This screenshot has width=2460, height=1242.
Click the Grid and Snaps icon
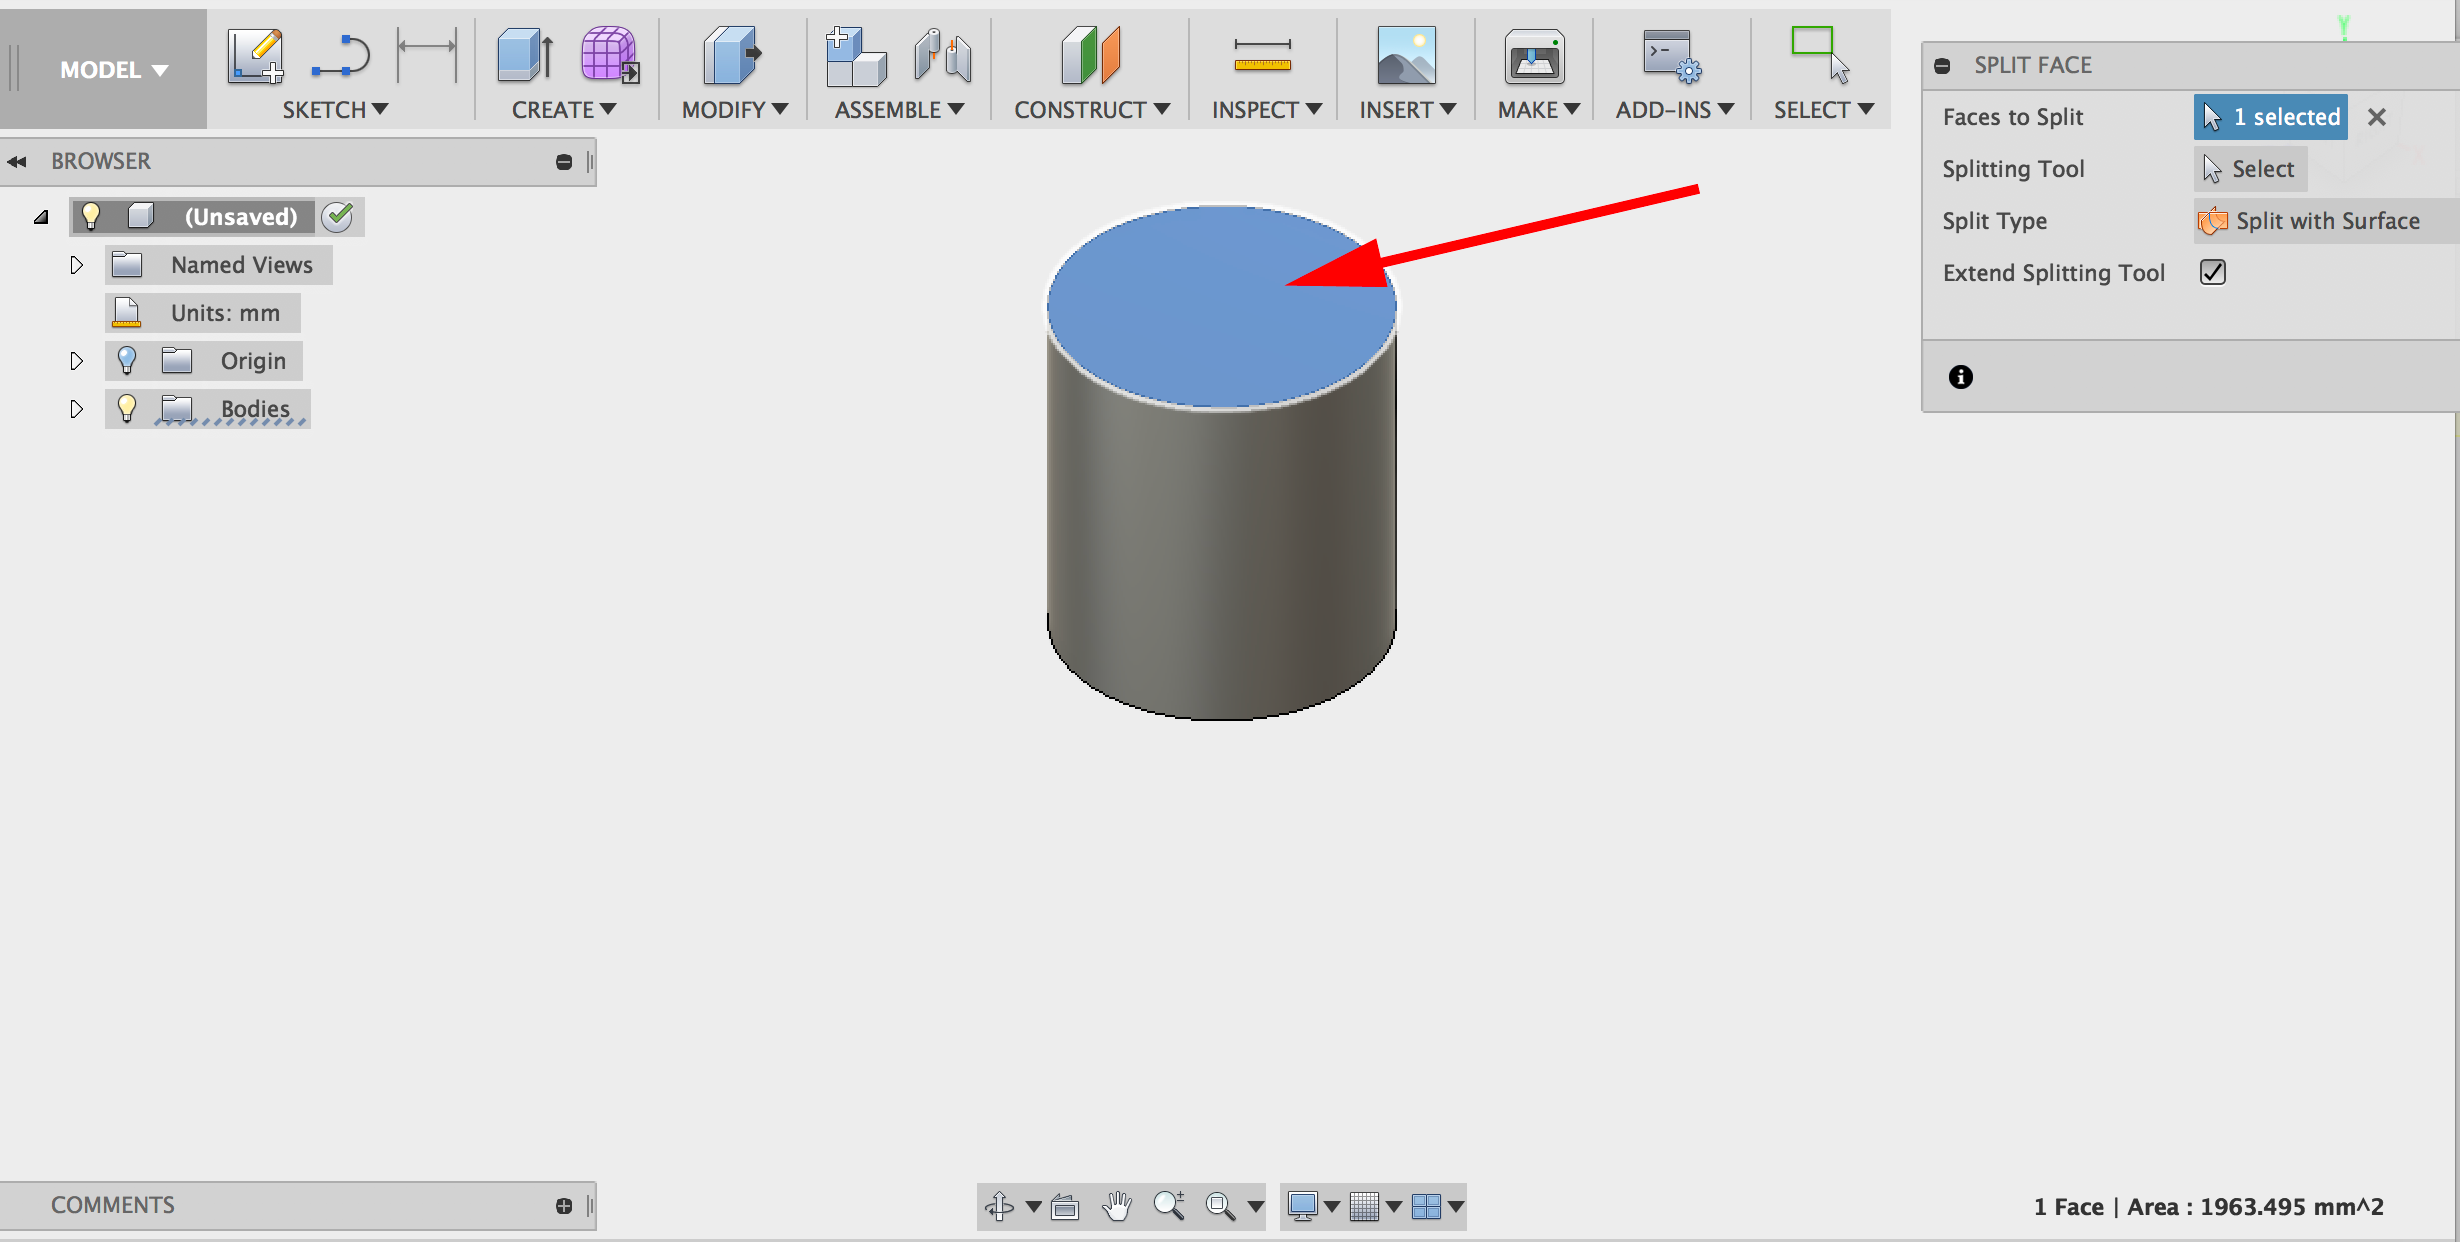click(1364, 1206)
